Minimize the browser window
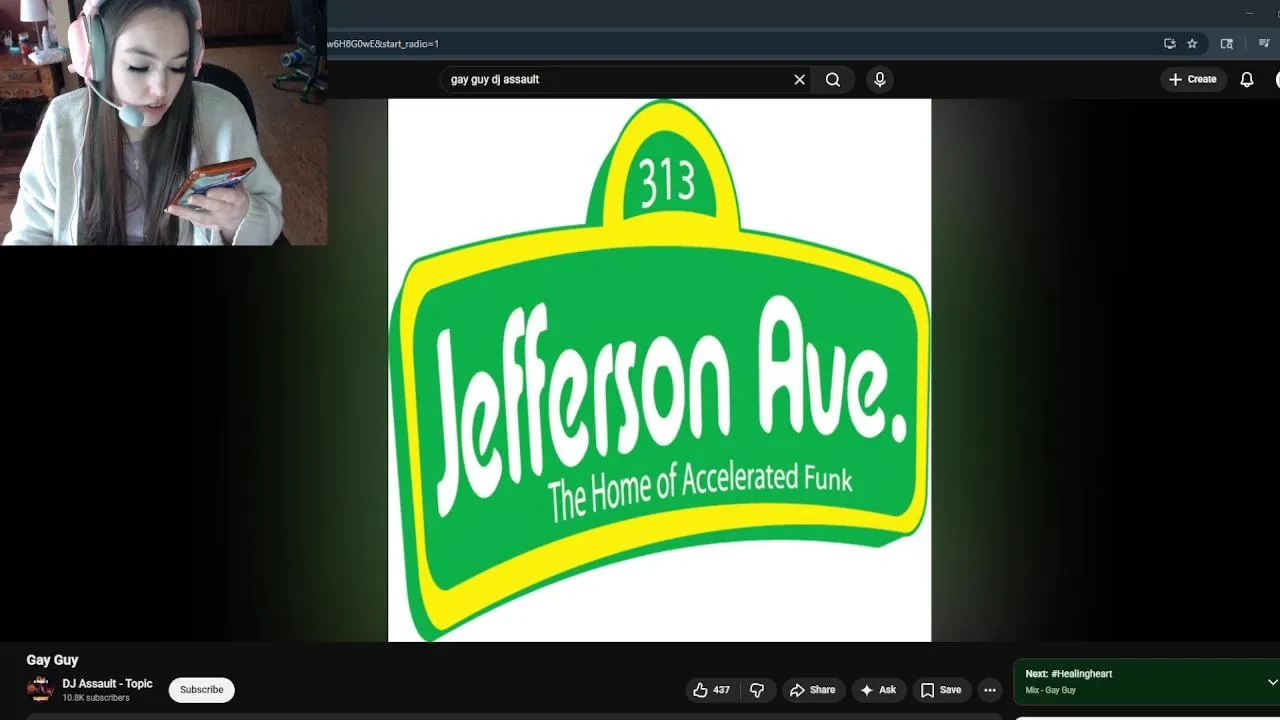 point(1249,13)
